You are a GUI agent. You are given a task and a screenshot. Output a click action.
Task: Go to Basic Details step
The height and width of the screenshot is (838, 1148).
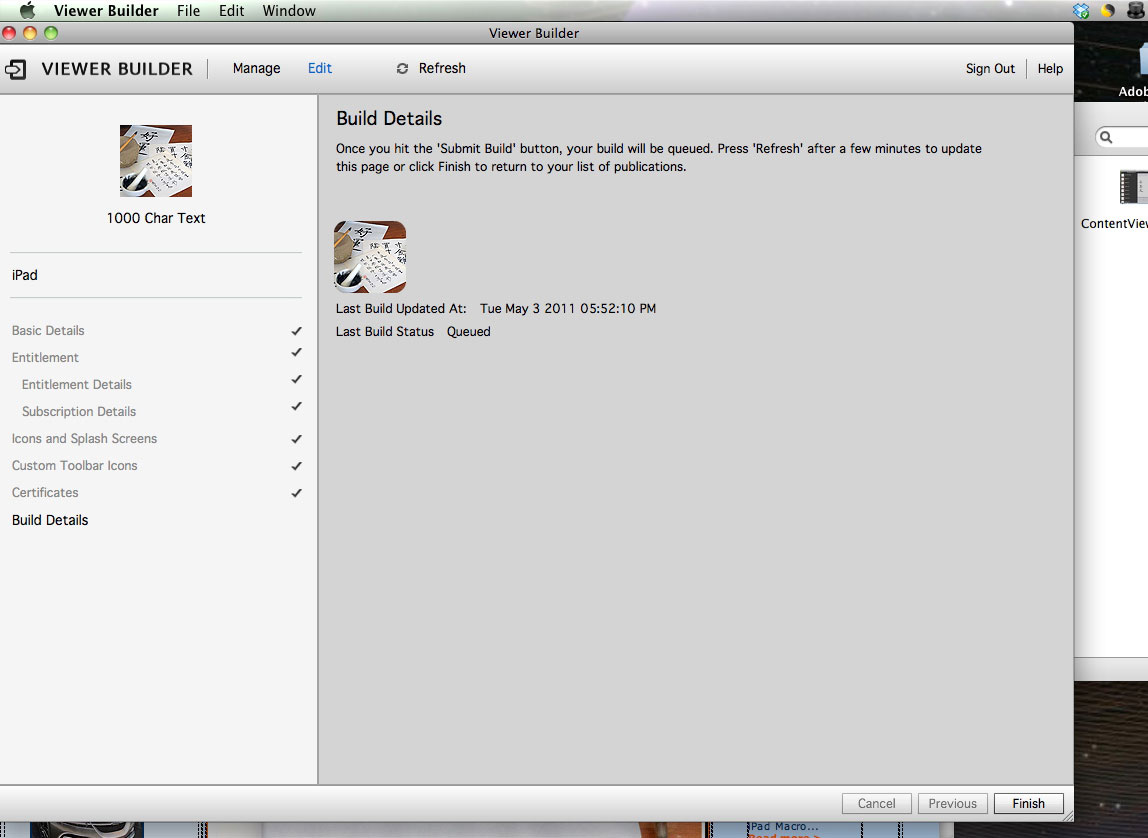coord(48,331)
